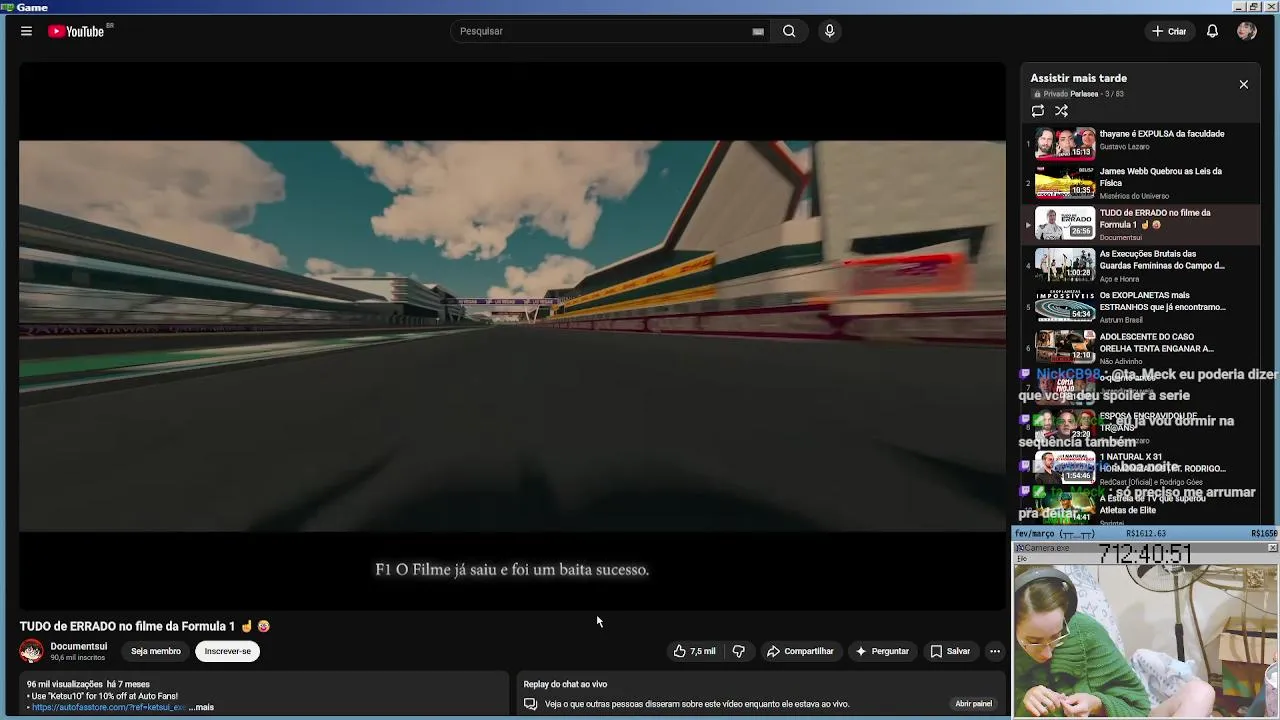1280x720 pixels.
Task: Click the video player to pause
Action: [512, 335]
